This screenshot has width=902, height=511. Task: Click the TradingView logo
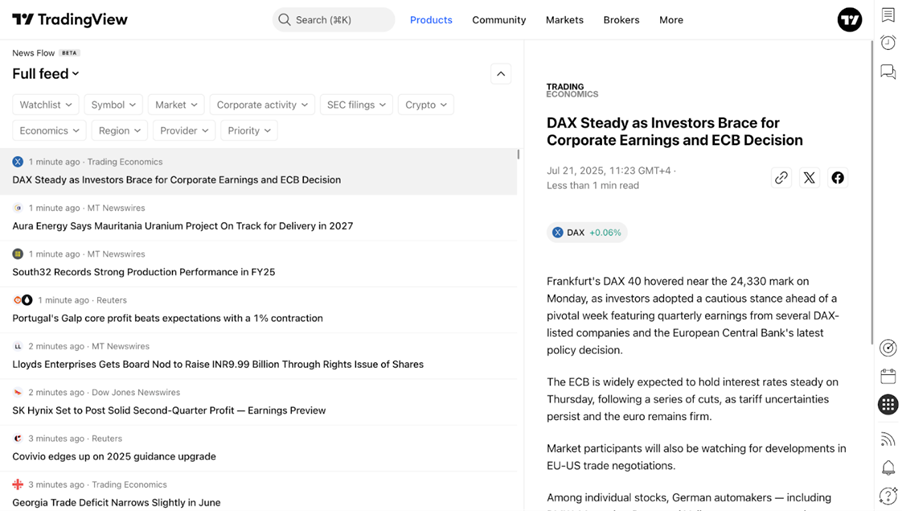point(70,20)
